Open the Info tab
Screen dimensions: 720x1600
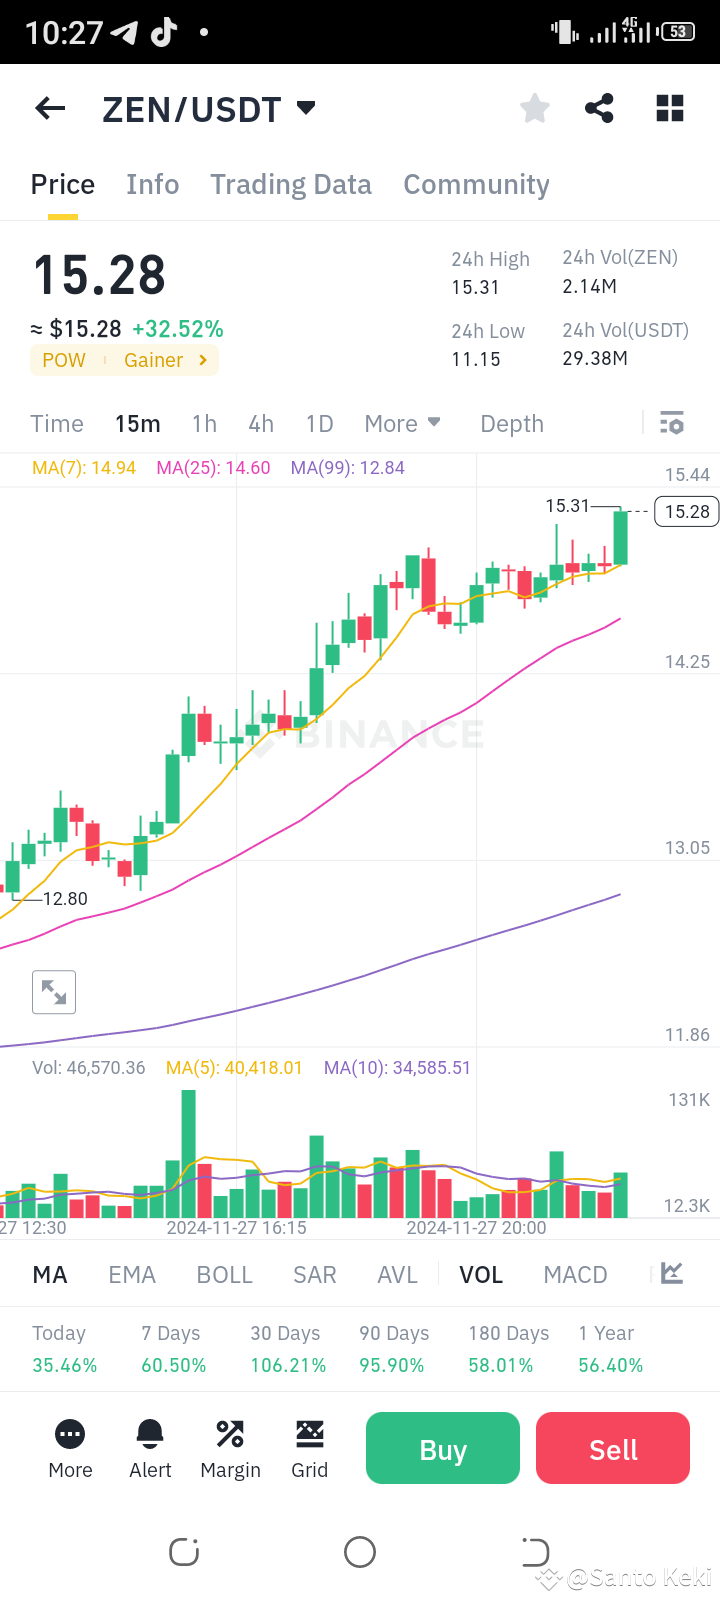152,184
